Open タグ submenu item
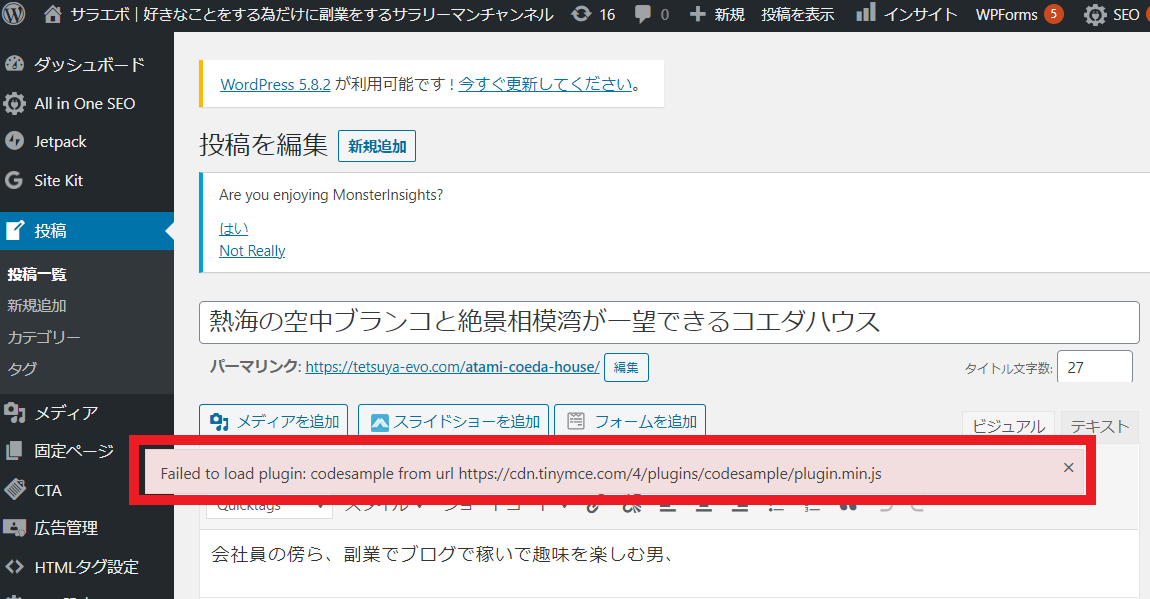The width and height of the screenshot is (1150, 599). [x=22, y=369]
